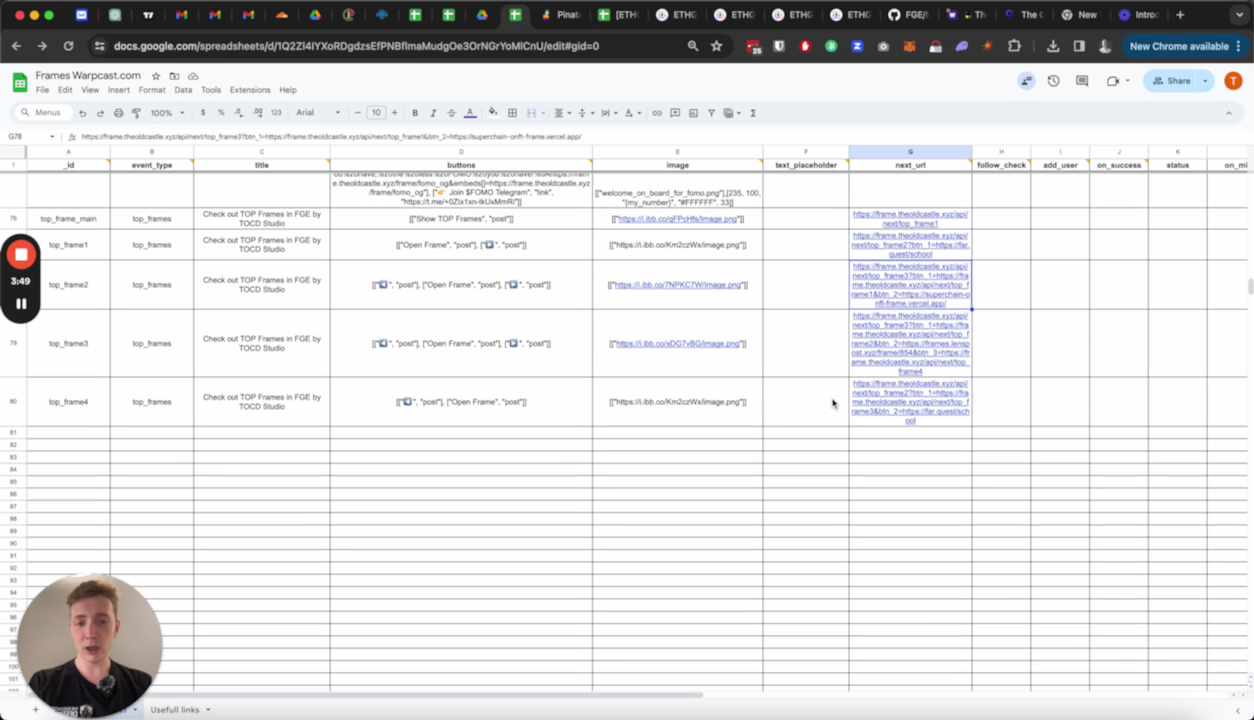Viewport: 1254px width, 720px height.
Task: Click the Functions sigma icon
Action: tap(753, 113)
